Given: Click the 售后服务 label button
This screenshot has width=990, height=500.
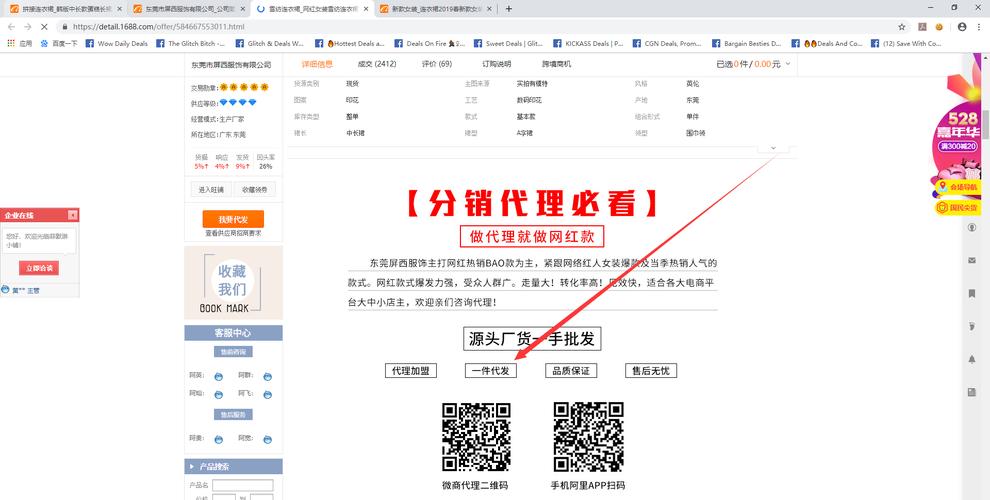Looking at the screenshot, I should click(x=233, y=415).
